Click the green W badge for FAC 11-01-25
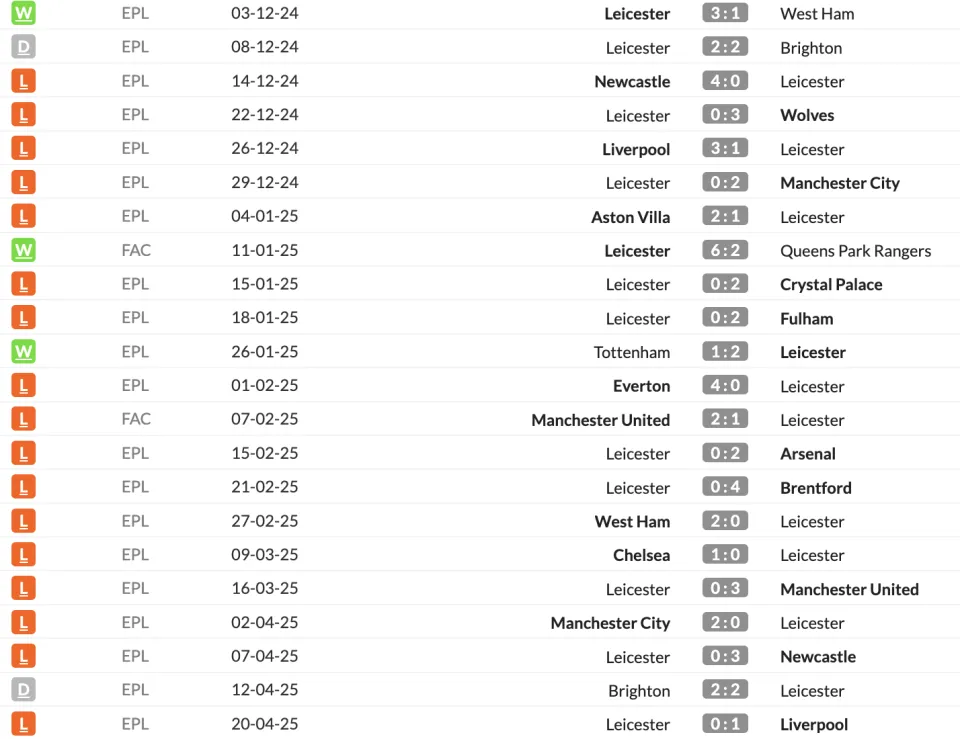960x739 pixels. 23,250
